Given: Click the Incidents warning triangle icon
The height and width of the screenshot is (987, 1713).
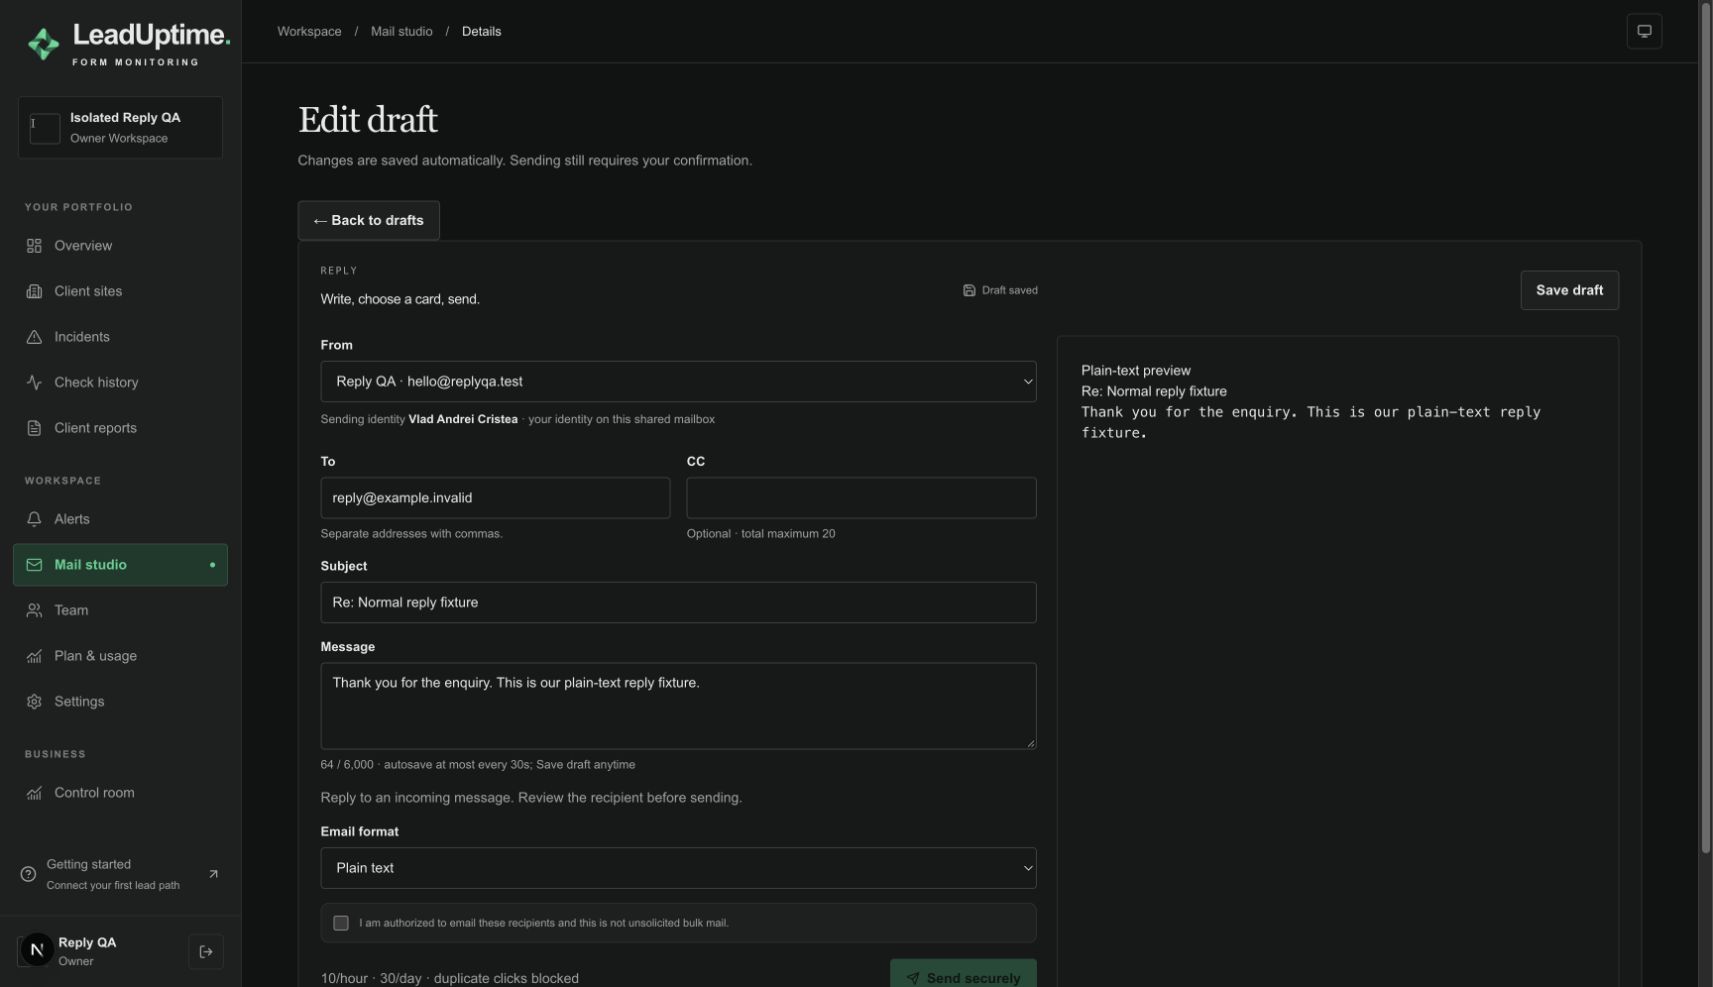Looking at the screenshot, I should (x=34, y=337).
